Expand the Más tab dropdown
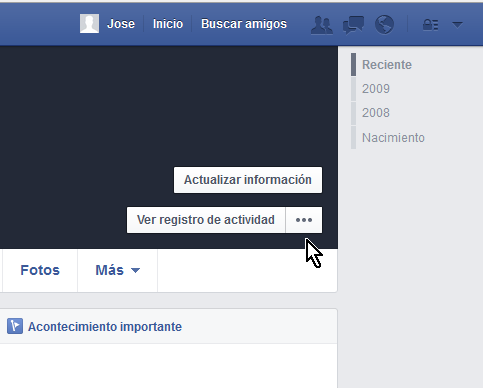The width and height of the screenshot is (483, 388). tap(118, 270)
